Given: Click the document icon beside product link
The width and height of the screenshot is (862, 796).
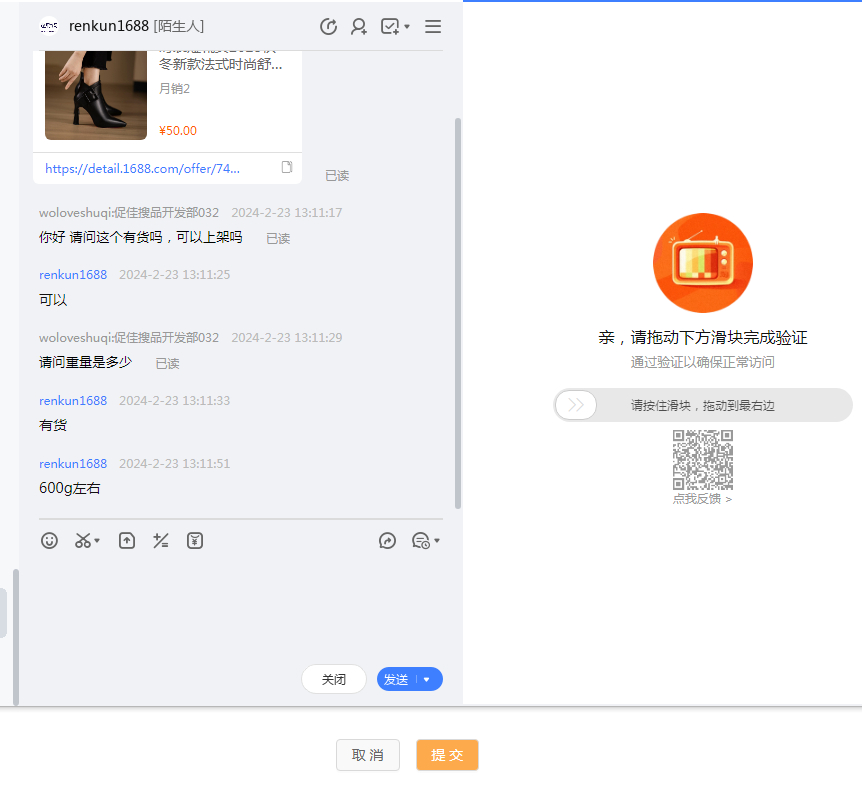Looking at the screenshot, I should pyautogui.click(x=287, y=168).
